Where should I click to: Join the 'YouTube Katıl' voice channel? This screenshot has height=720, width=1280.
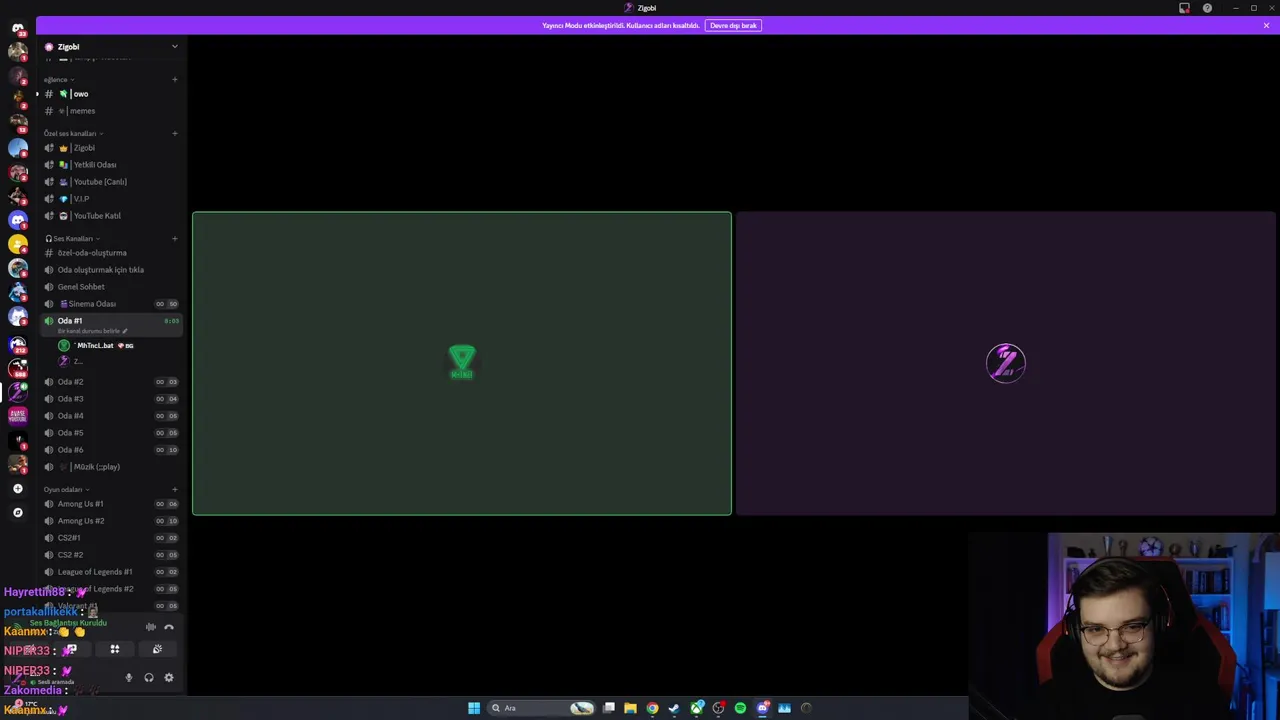(111, 216)
